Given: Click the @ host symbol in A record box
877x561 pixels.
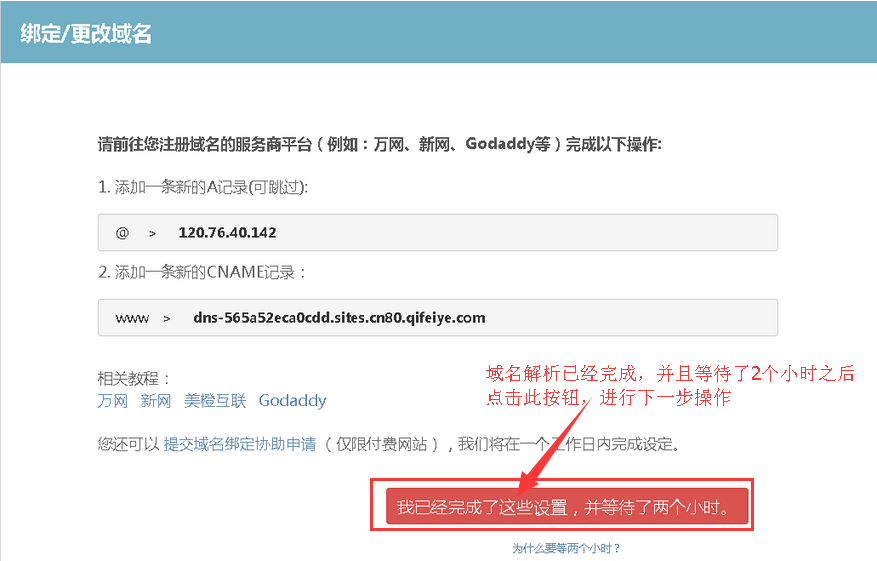Looking at the screenshot, I should tap(122, 233).
